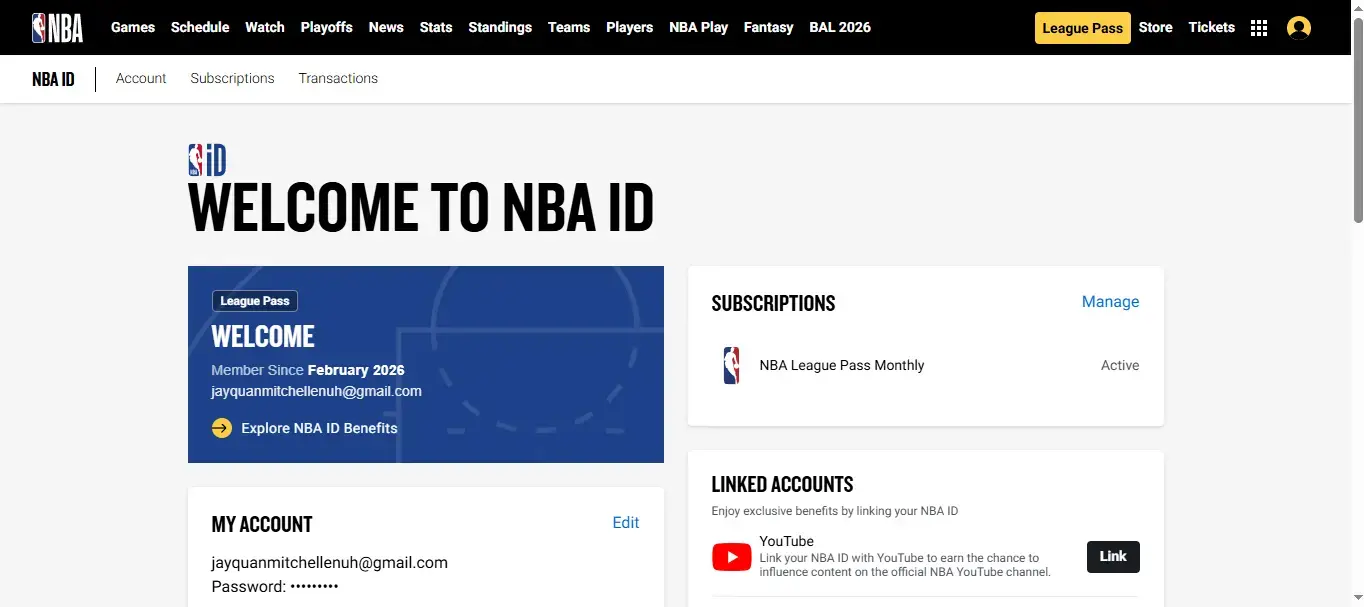Click the email address in the blue welcome card
Viewport: 1364px width, 607px height.
click(317, 391)
